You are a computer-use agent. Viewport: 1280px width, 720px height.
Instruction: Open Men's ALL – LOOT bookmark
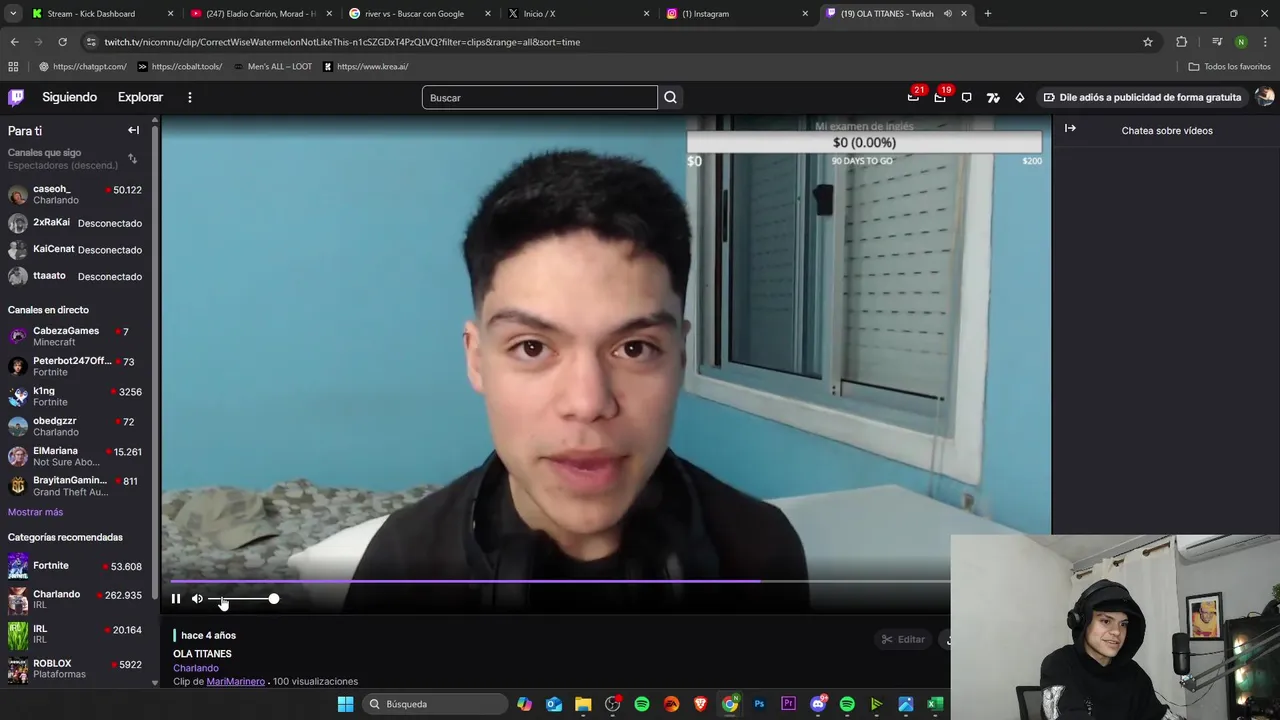coord(272,67)
